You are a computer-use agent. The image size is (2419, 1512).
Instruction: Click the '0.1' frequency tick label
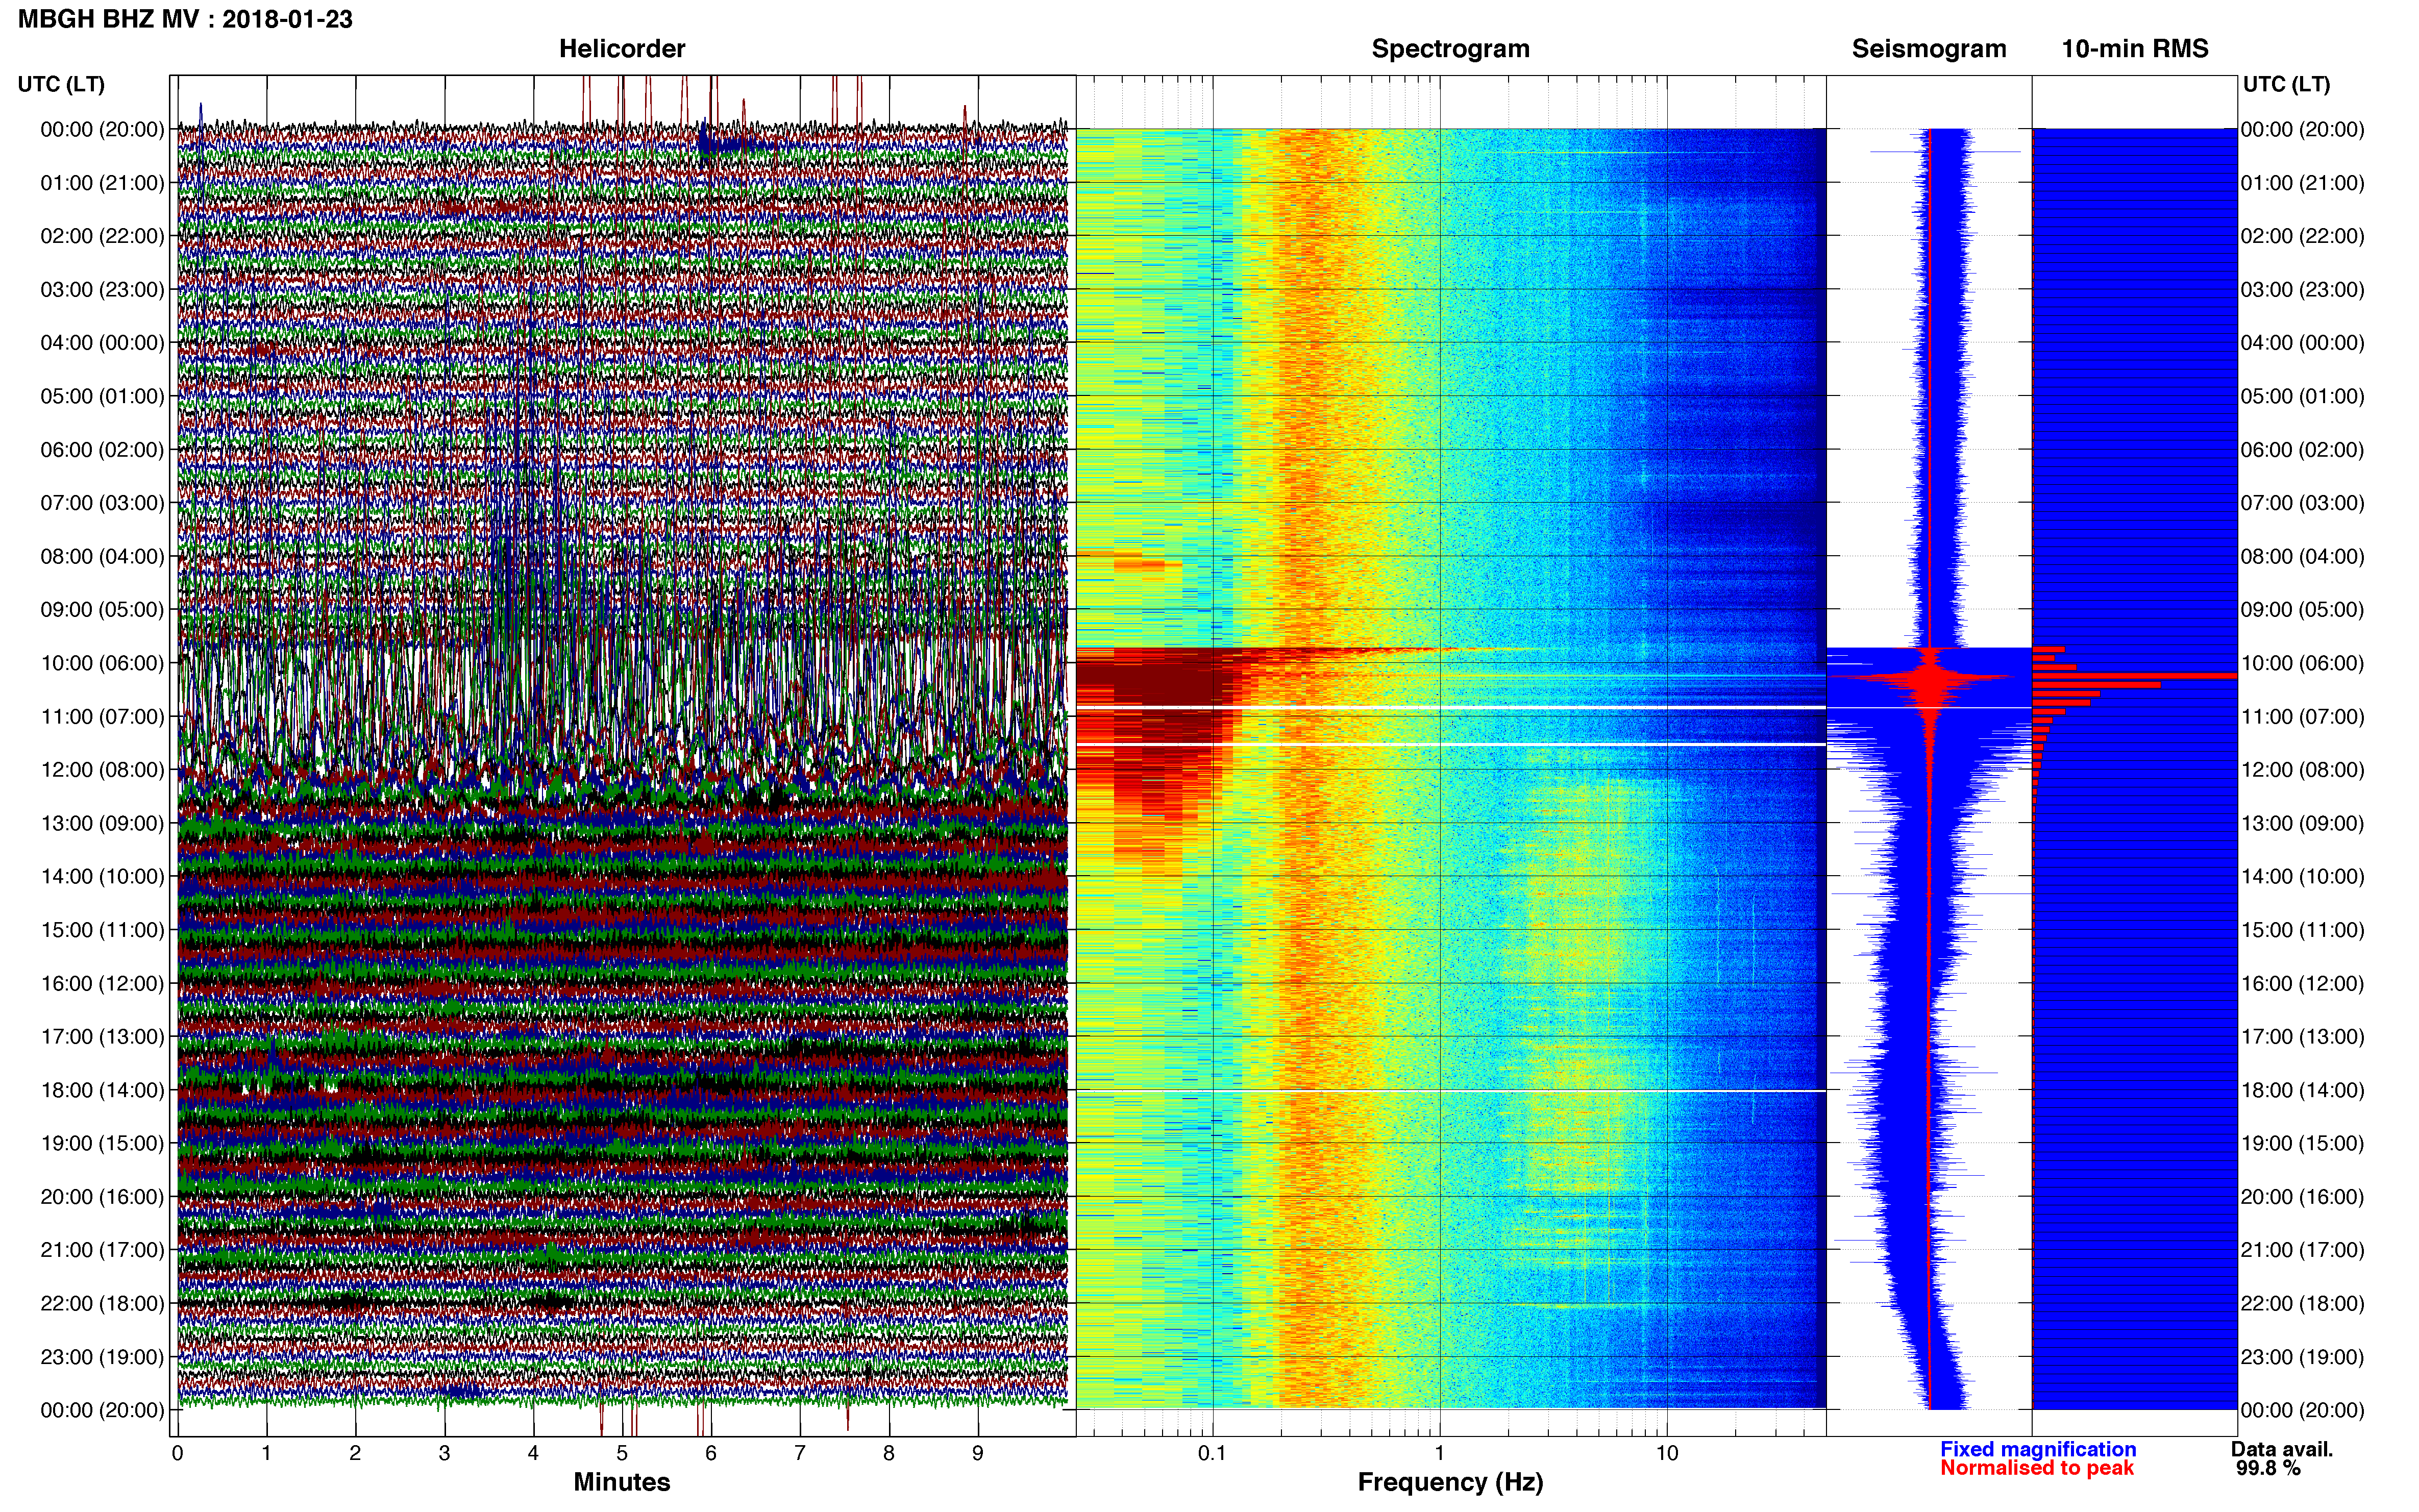point(1212,1453)
